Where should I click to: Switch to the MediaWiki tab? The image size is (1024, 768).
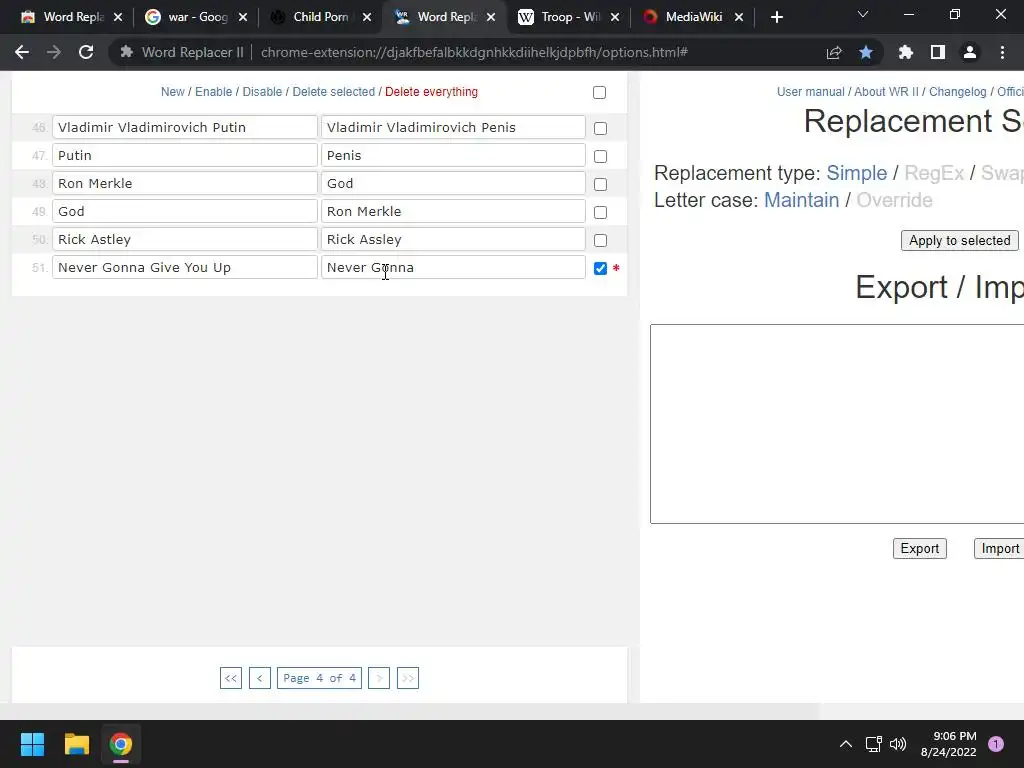point(692,18)
